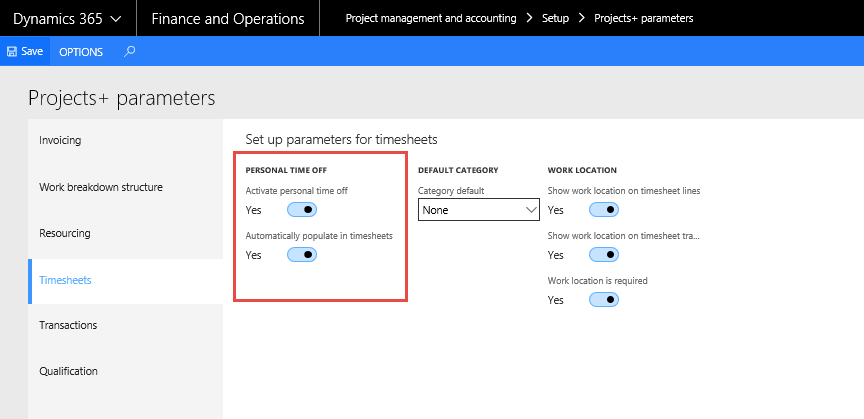Click inside the Category default field
Screen dimensions: 864x419
[x=468, y=210]
